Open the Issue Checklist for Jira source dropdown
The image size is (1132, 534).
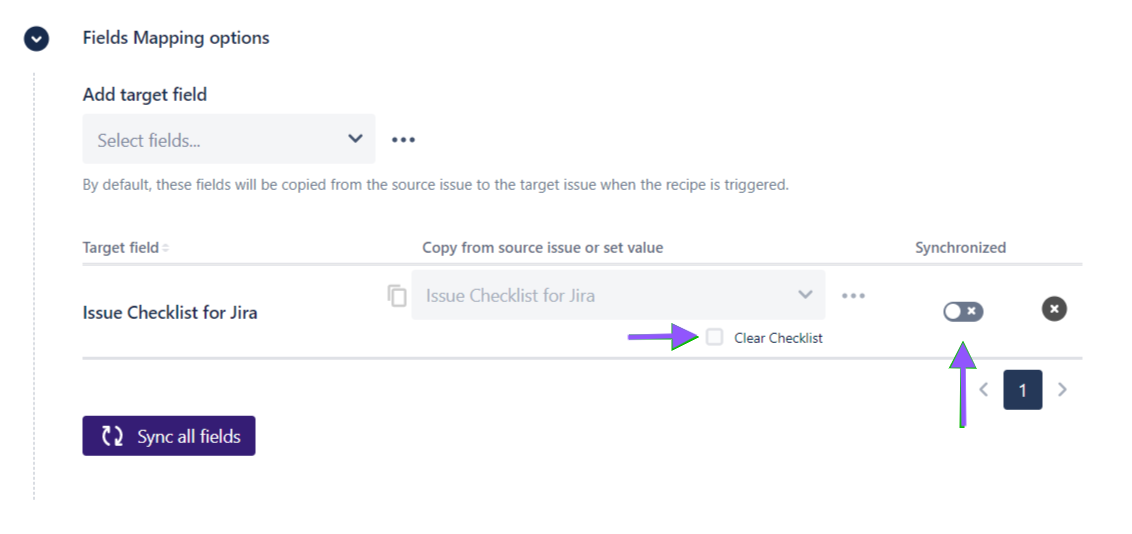[618, 295]
